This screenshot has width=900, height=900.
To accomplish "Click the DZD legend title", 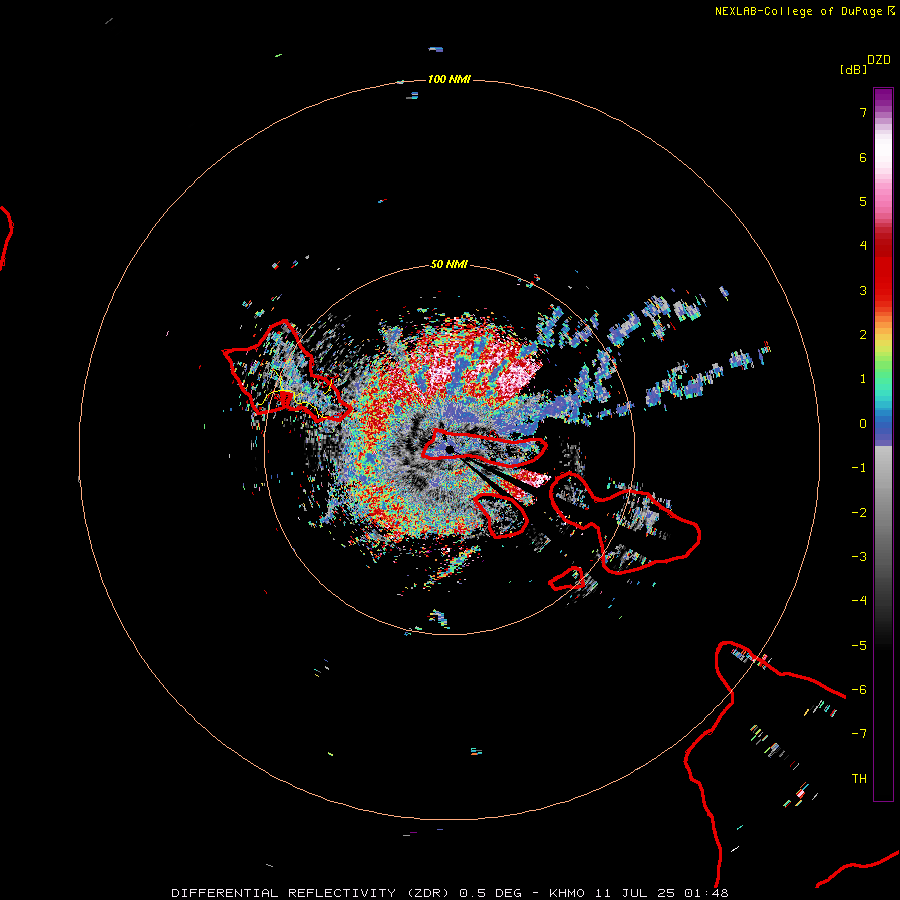I will tap(879, 60).
